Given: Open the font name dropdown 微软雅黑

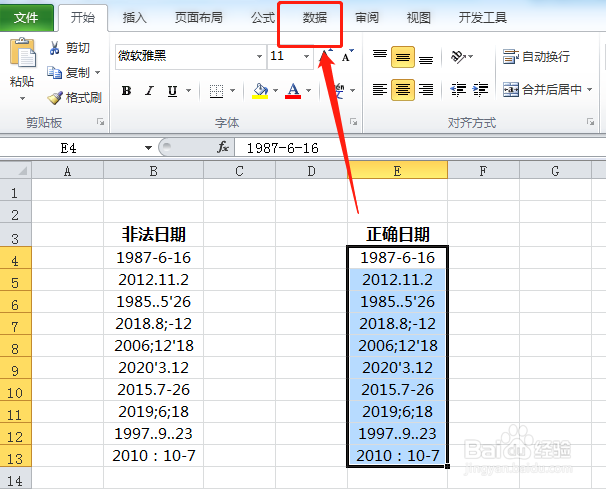Looking at the screenshot, I should click(259, 56).
